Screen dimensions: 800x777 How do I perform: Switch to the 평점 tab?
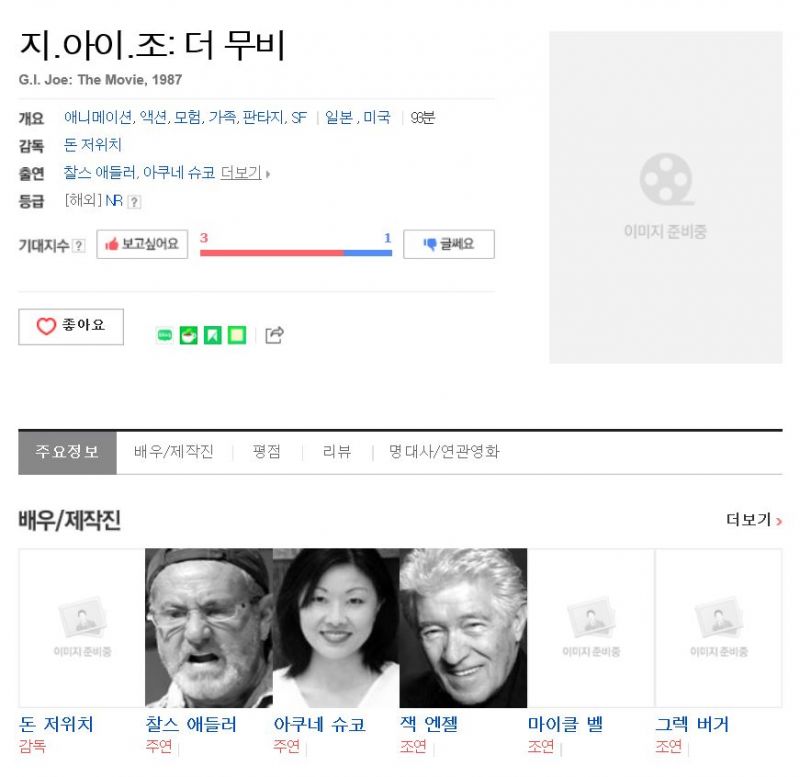[267, 452]
